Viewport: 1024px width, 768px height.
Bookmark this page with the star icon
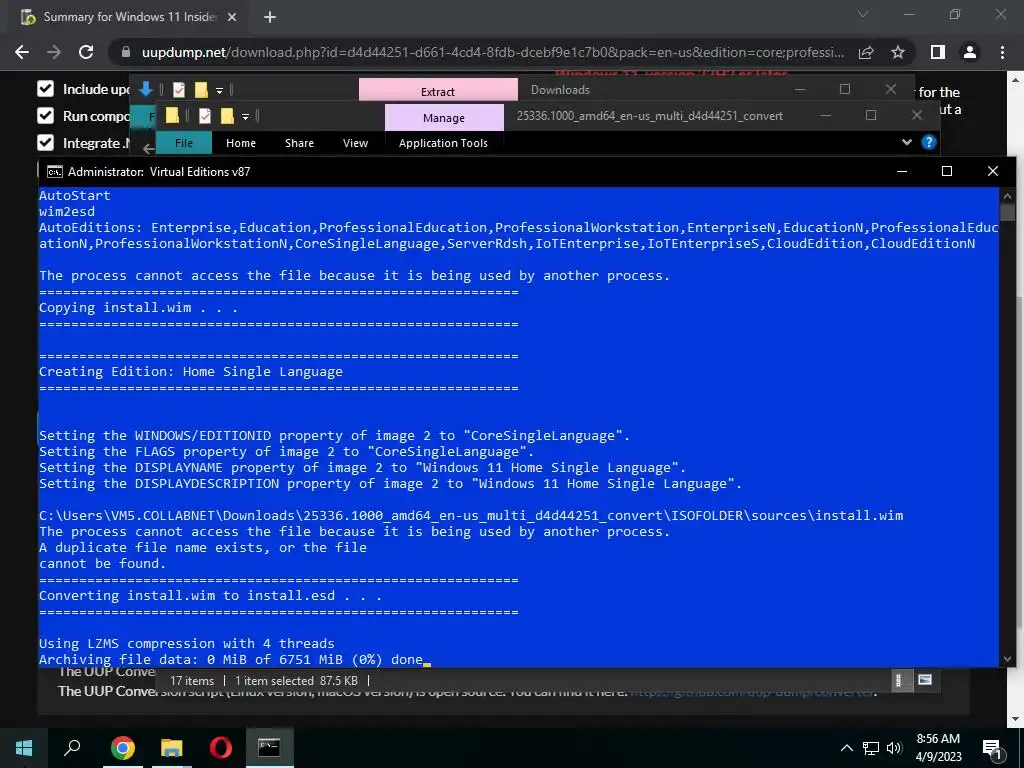tap(898, 52)
